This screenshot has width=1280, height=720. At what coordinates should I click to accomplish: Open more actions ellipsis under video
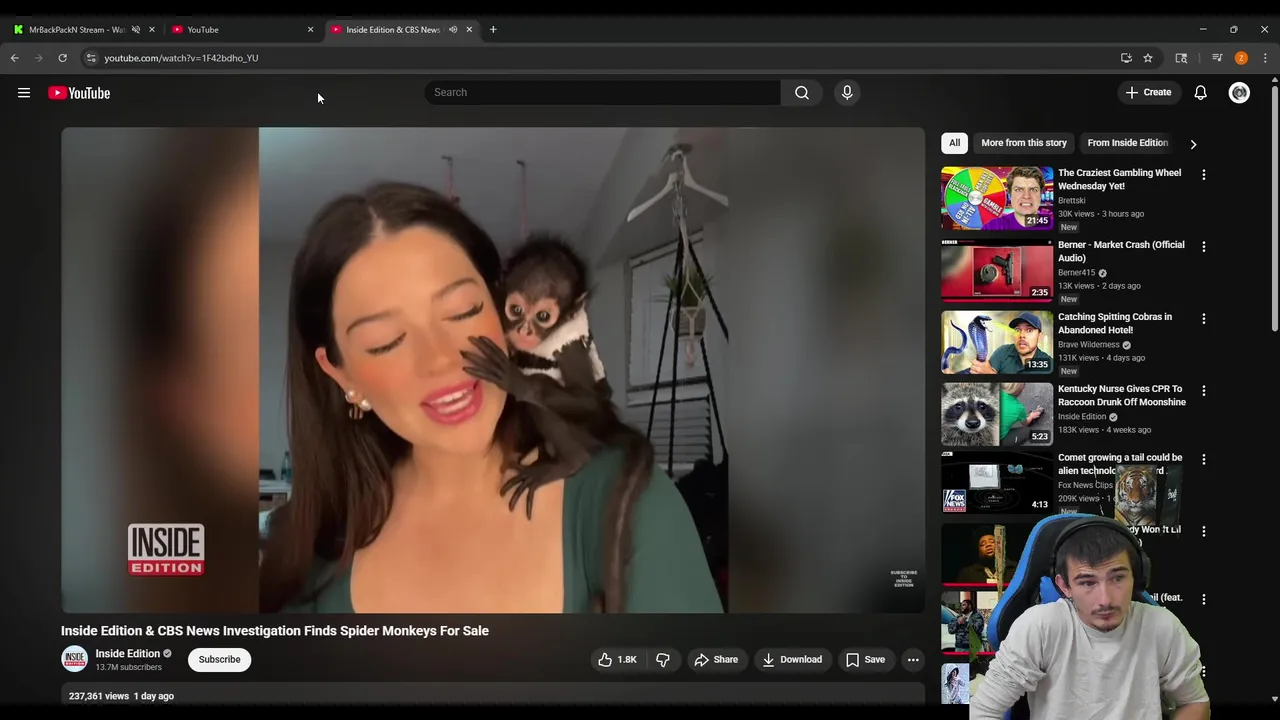(x=913, y=660)
